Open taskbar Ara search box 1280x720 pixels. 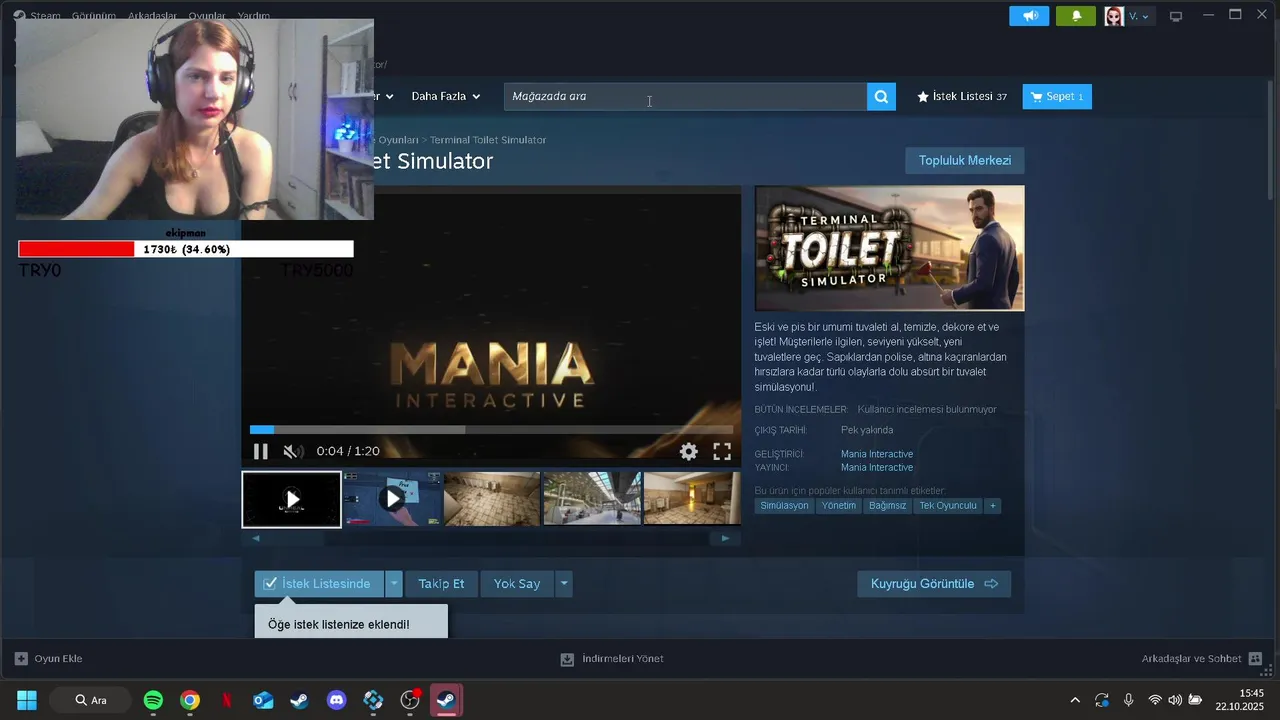pyautogui.click(x=90, y=700)
